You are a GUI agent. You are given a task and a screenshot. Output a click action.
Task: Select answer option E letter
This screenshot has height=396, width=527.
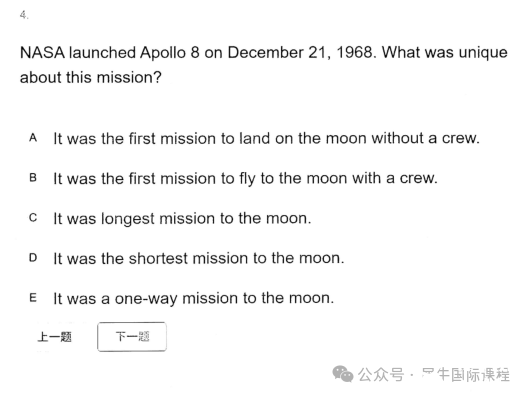click(x=33, y=298)
